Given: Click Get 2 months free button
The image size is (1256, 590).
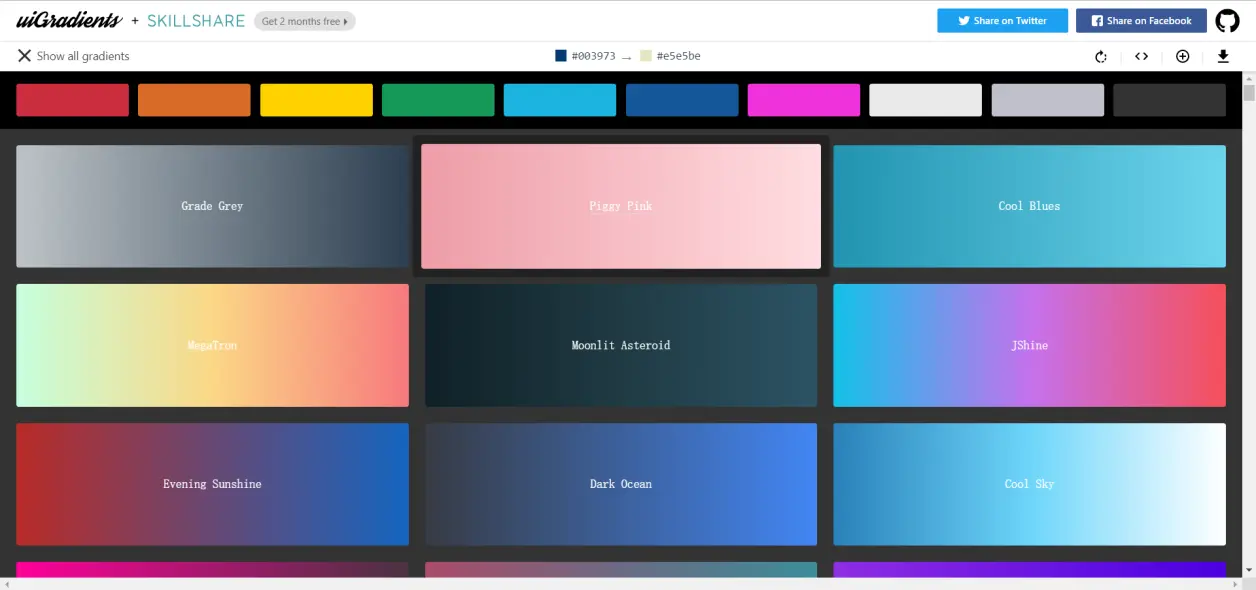Looking at the screenshot, I should click(305, 21).
